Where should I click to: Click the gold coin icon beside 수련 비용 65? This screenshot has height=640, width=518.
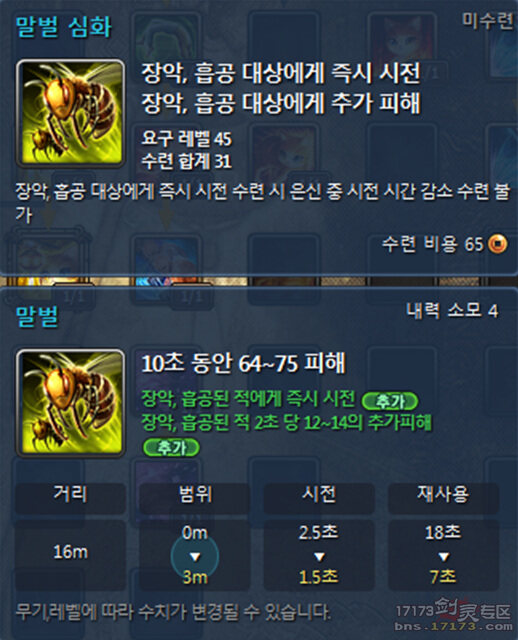[x=498, y=244]
